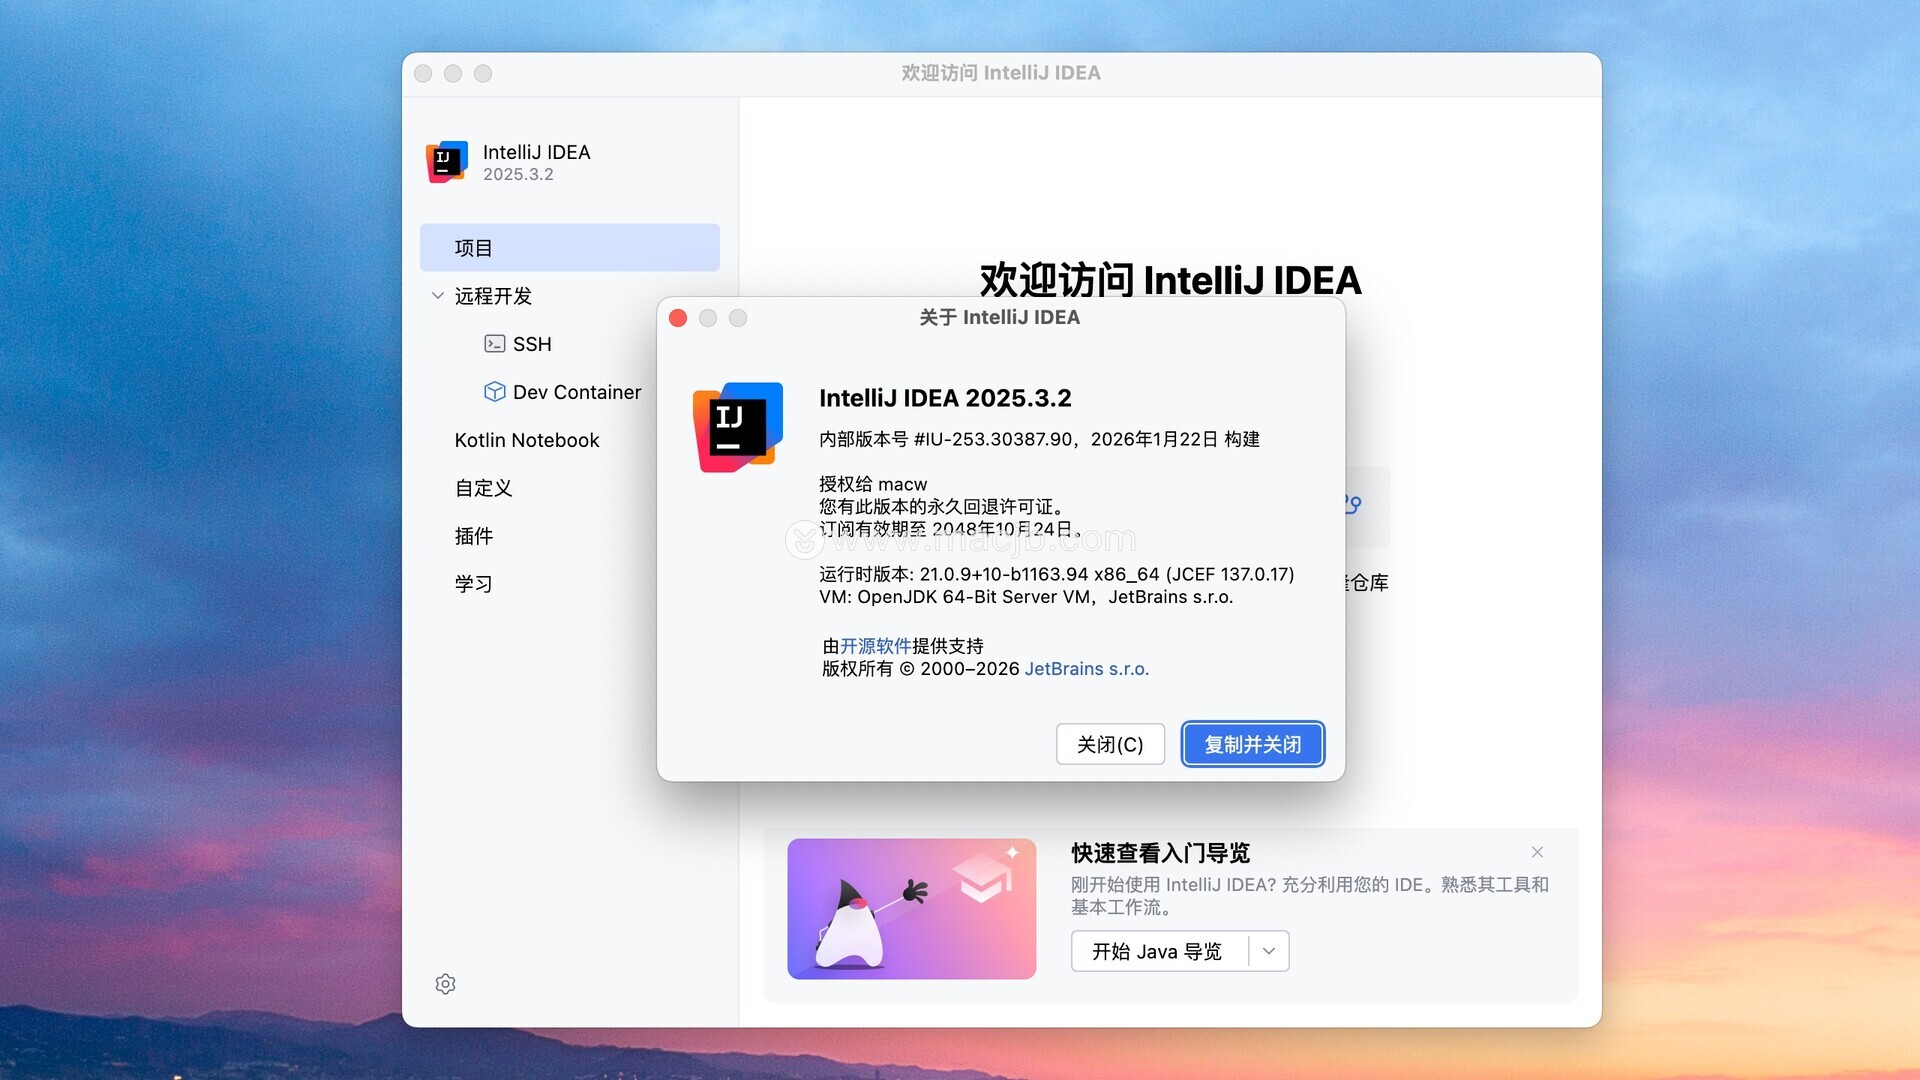This screenshot has height=1080, width=1920.
Task: Click the IntelliJ IDEA logo in sidebar
Action: pos(447,162)
